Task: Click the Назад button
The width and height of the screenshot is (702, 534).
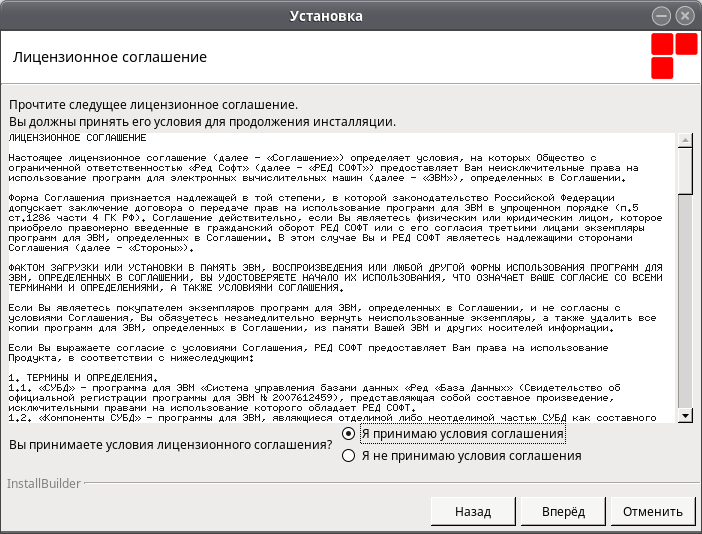Action: [x=473, y=511]
